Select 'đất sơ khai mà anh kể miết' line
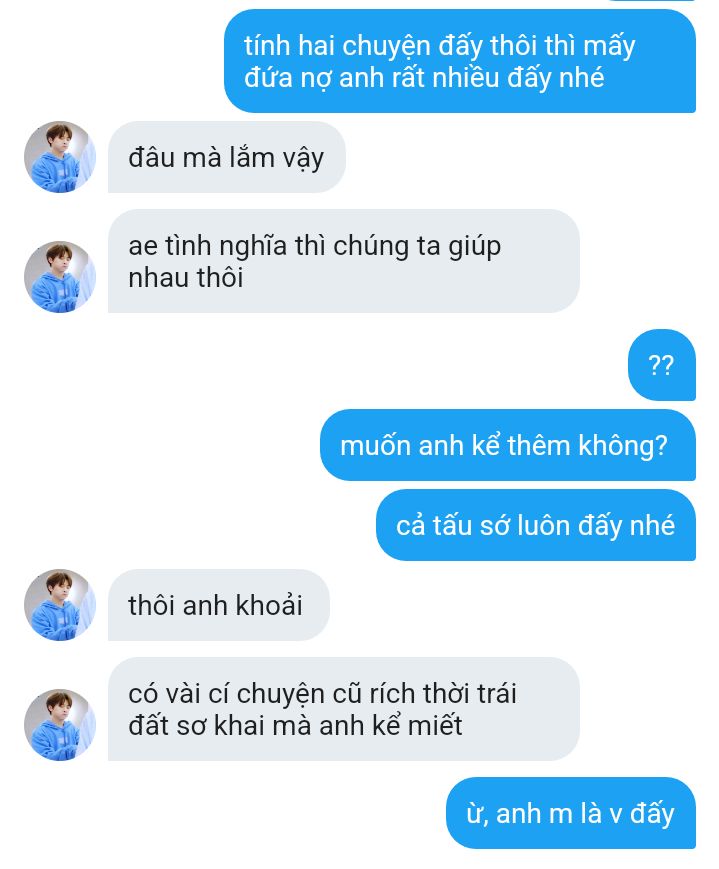 (x=295, y=725)
